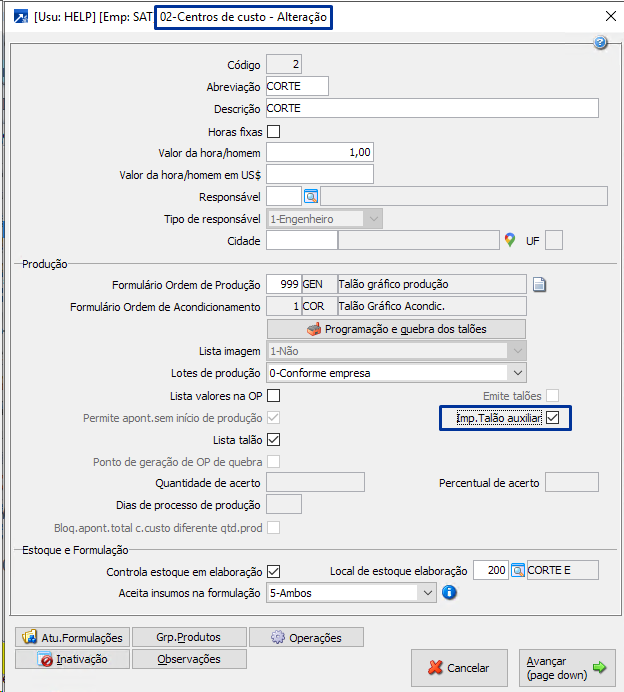Click 'Talão Gráfico Acondic.' text

tap(391, 306)
